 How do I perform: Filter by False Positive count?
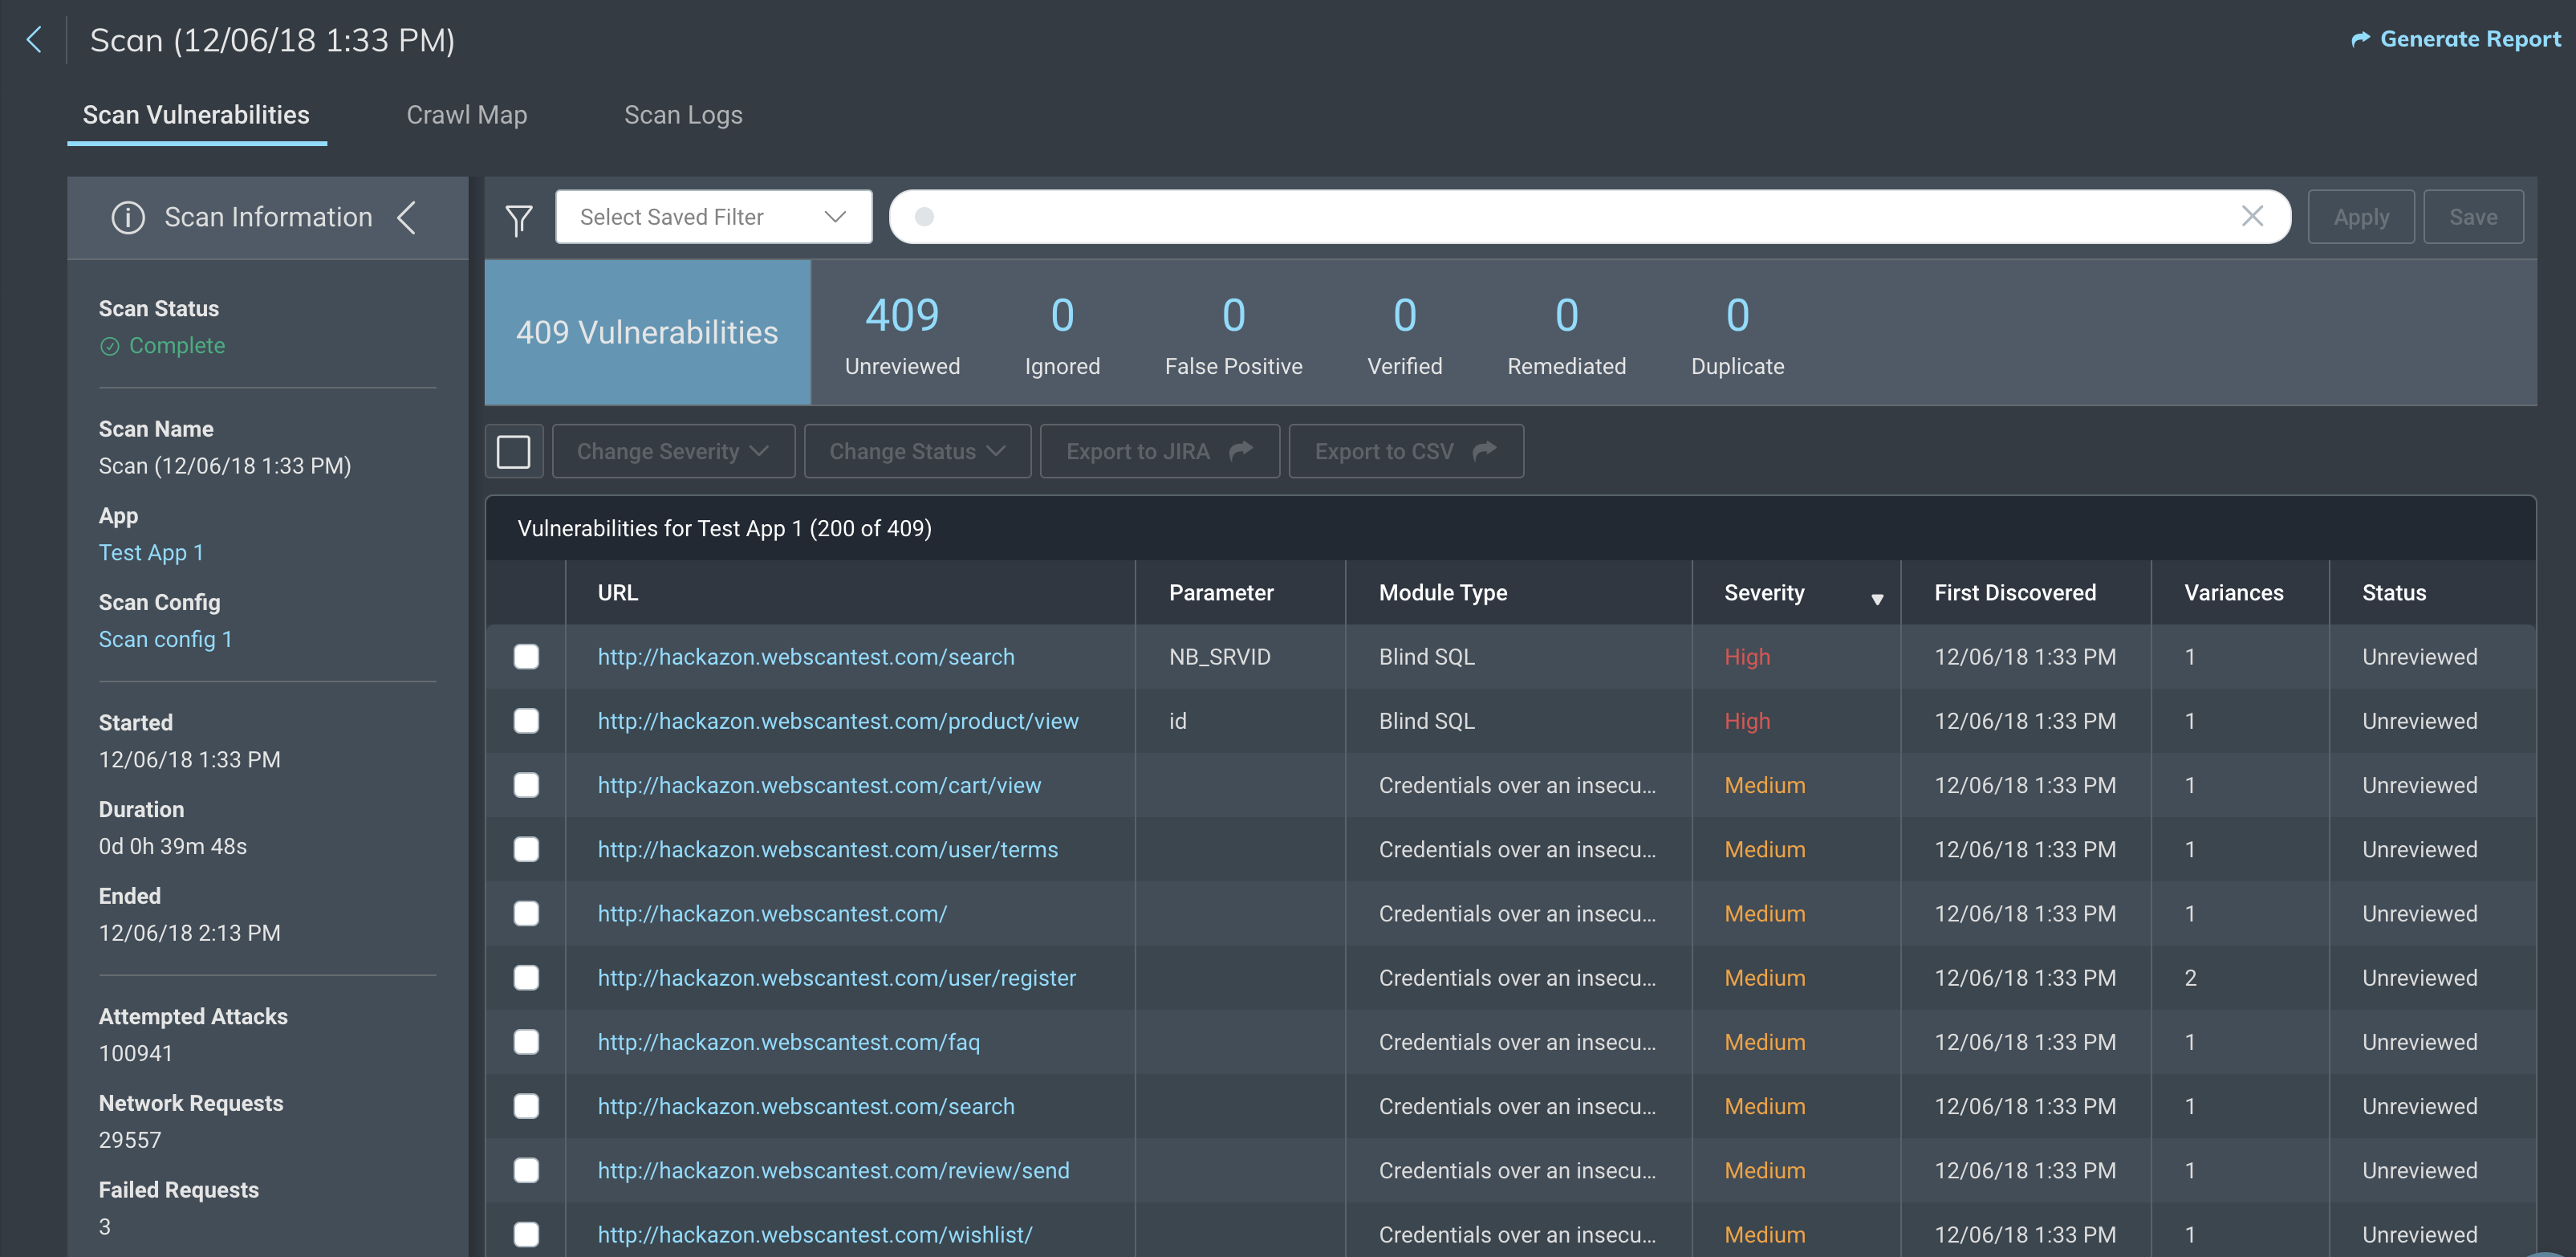click(1233, 335)
